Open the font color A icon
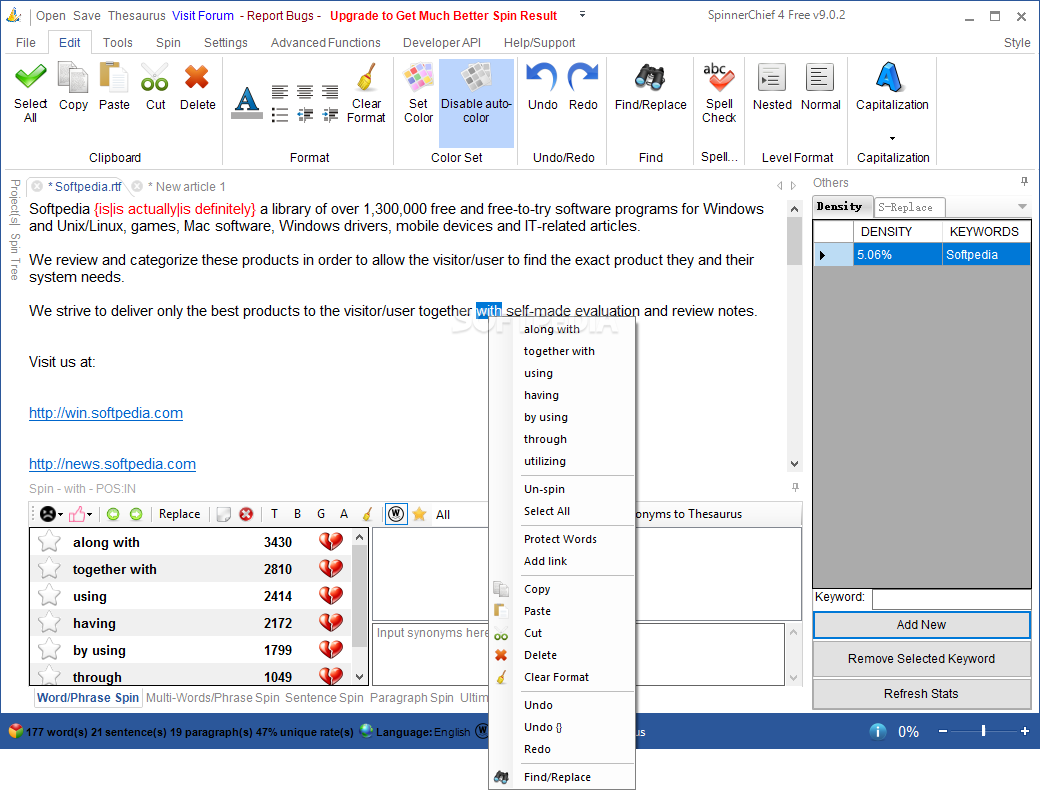Screen dimensions: 1040x790 click(247, 102)
